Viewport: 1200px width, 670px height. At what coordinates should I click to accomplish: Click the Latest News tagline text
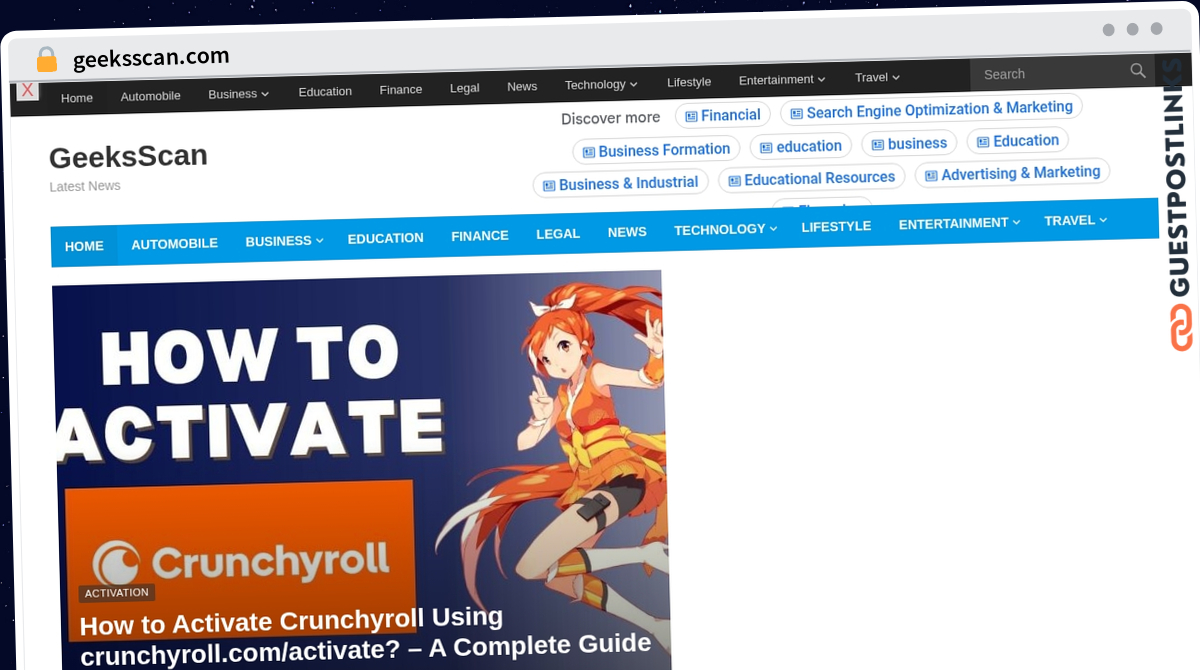click(85, 186)
